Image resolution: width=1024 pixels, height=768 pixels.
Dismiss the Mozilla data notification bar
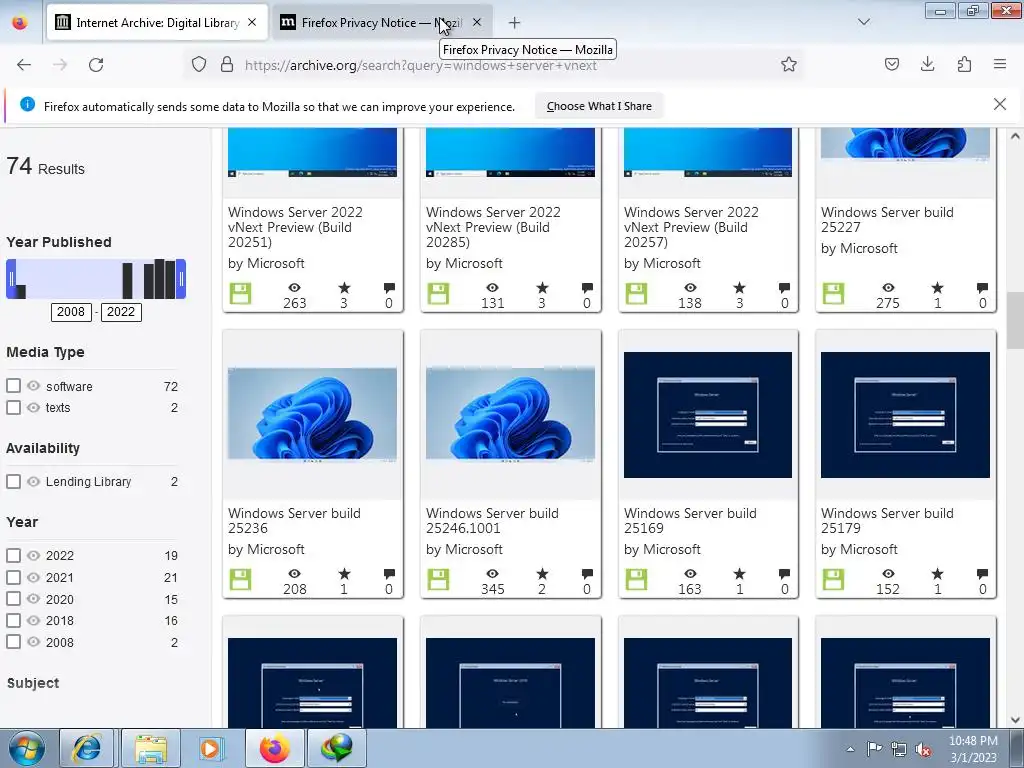click(1000, 104)
